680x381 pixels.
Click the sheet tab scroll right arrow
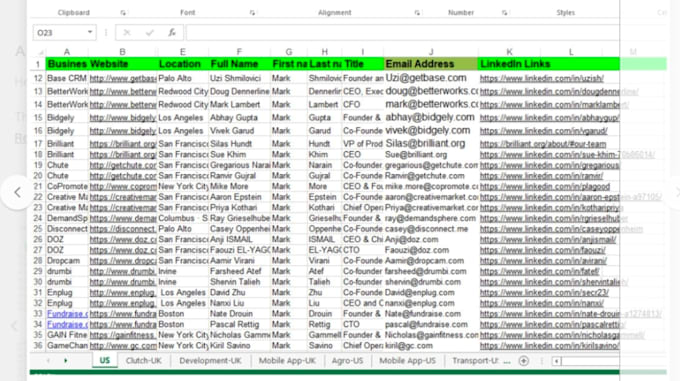click(65, 361)
